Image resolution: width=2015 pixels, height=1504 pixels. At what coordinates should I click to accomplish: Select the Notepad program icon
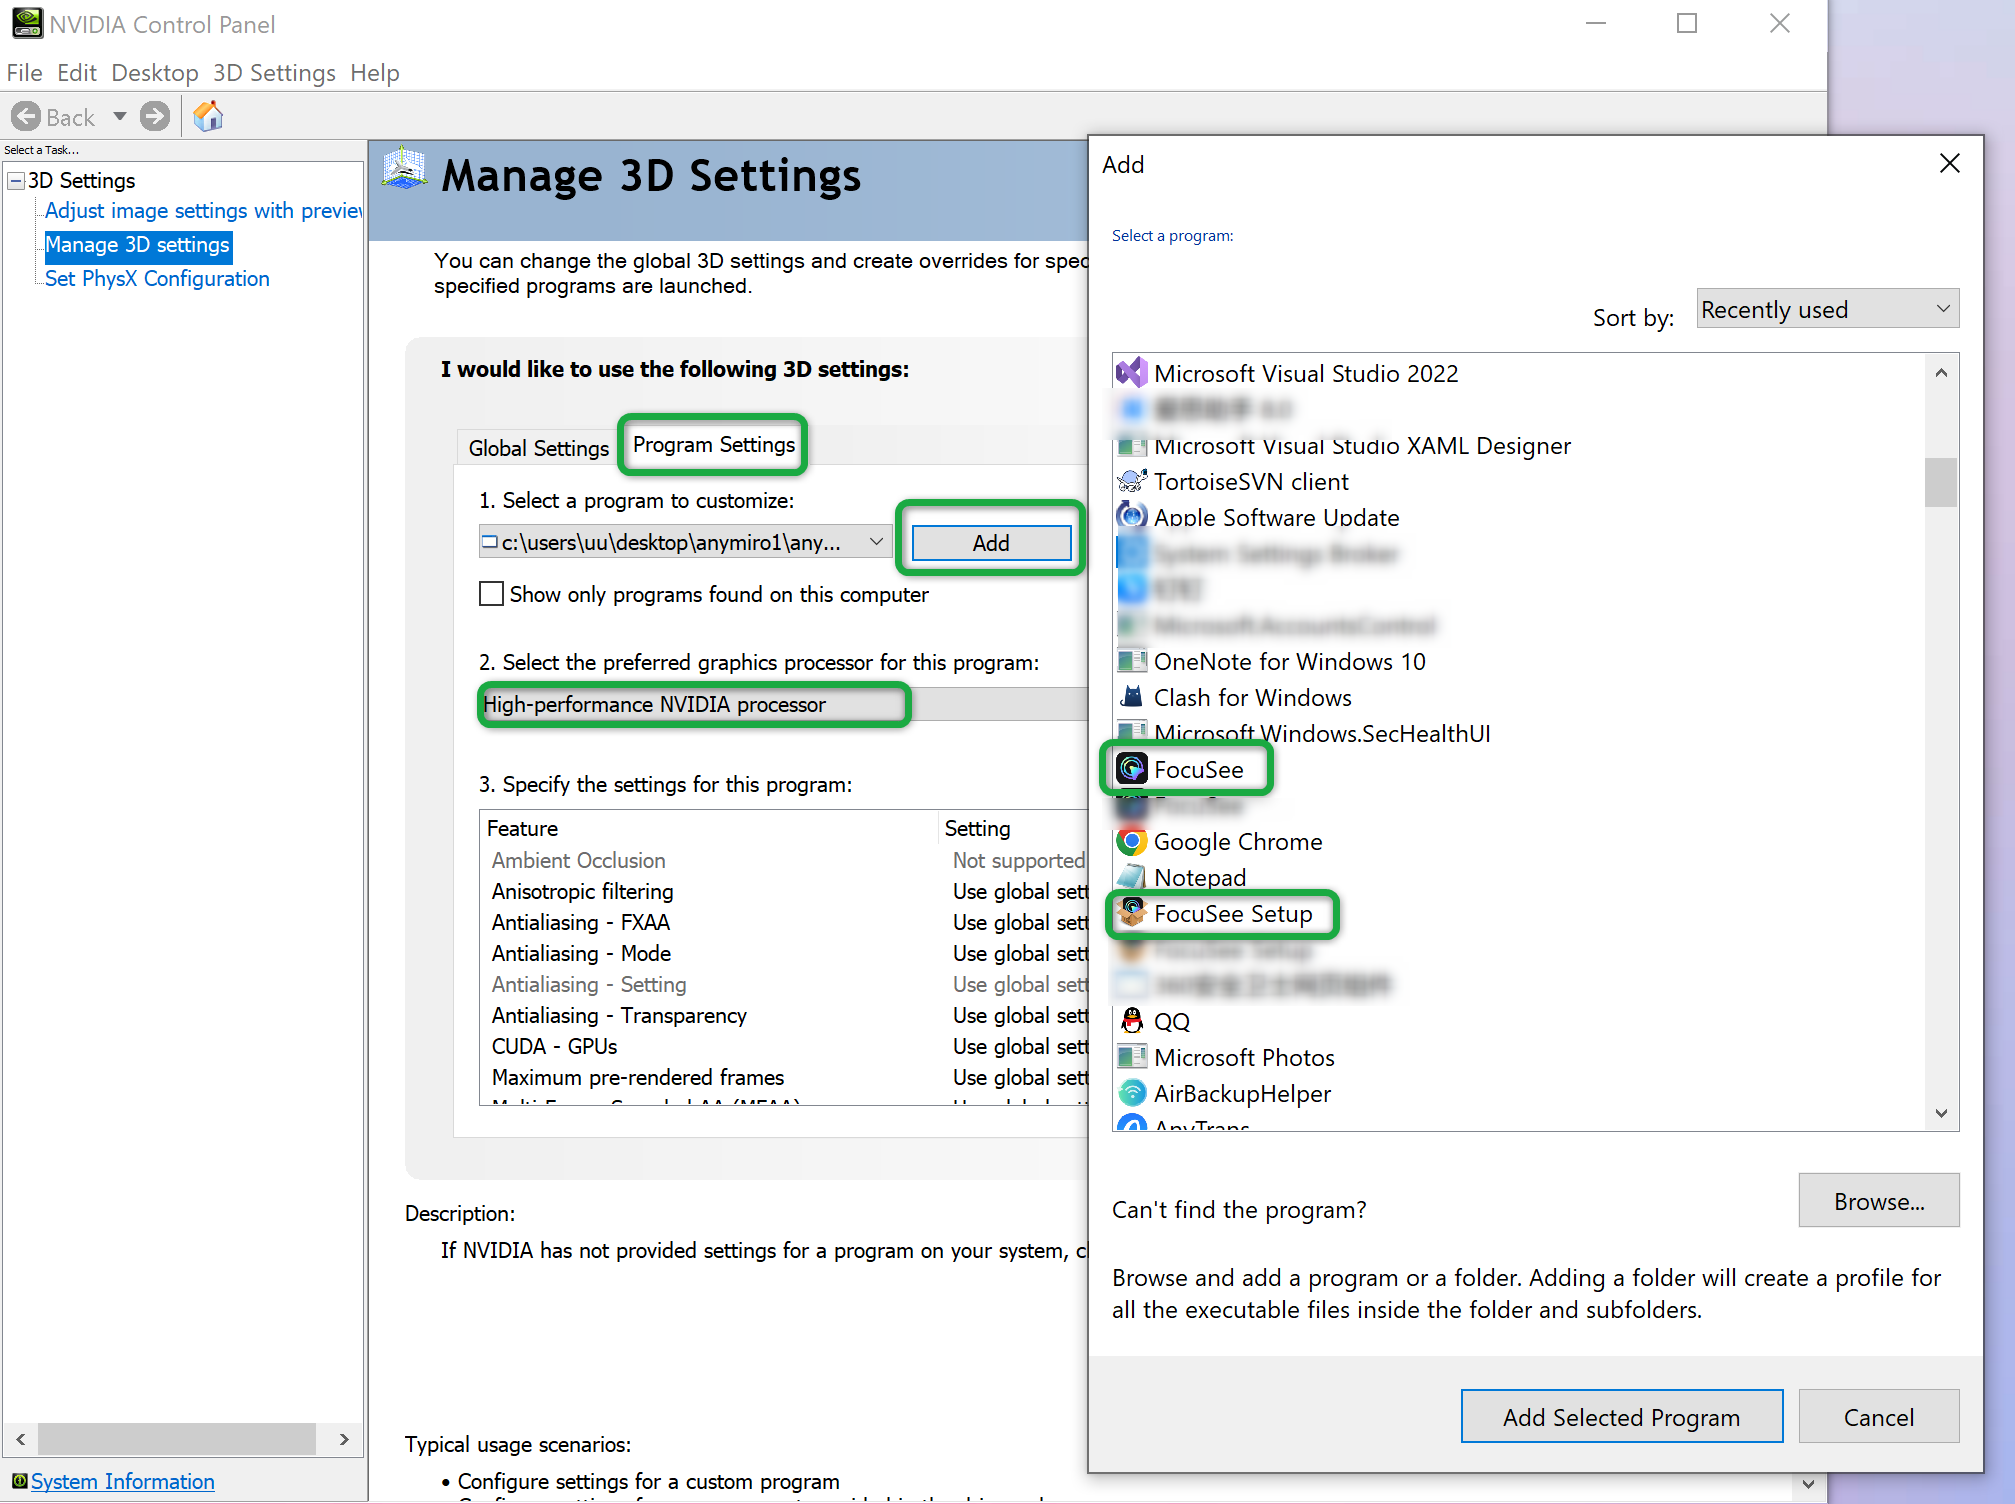pos(1131,877)
